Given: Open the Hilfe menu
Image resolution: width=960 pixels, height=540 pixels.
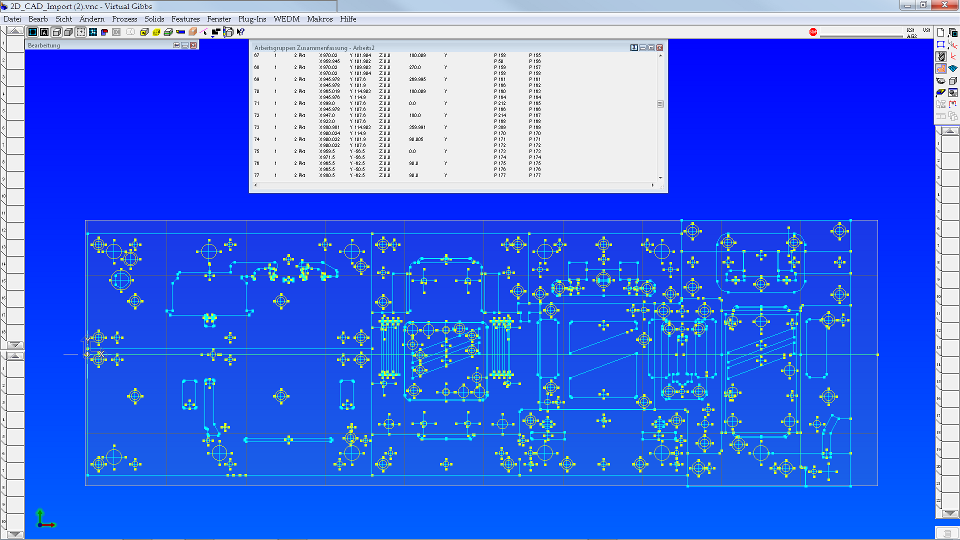Looking at the screenshot, I should coord(348,19).
